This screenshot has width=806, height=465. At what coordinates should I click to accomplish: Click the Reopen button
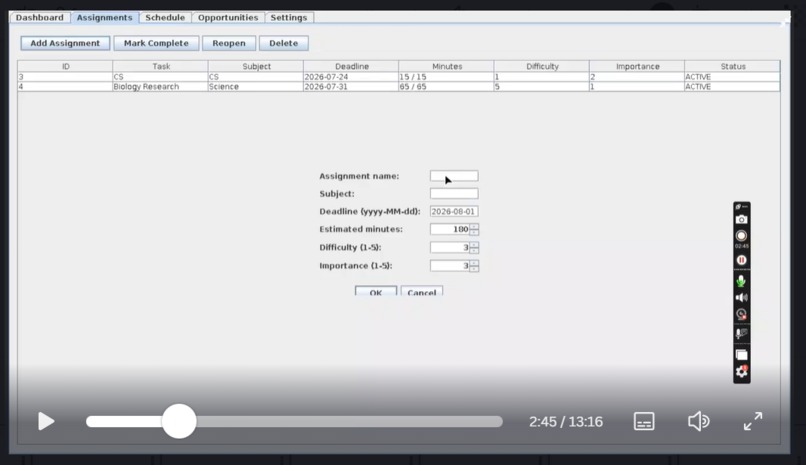tap(229, 43)
